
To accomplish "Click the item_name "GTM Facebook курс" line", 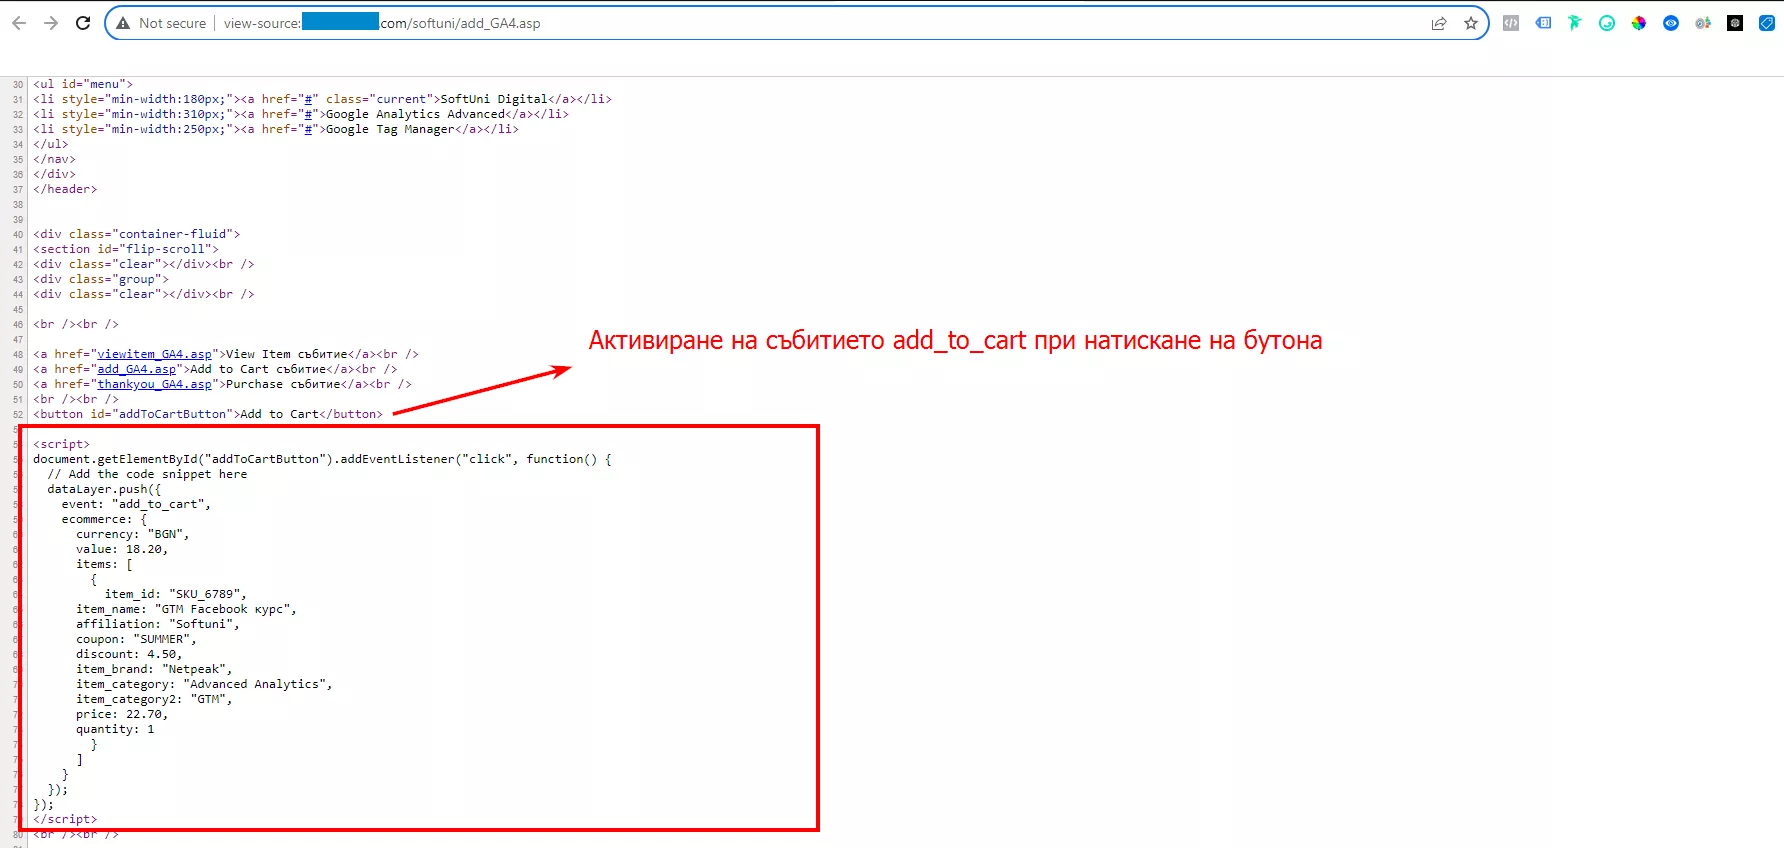I will pyautogui.click(x=186, y=609).
